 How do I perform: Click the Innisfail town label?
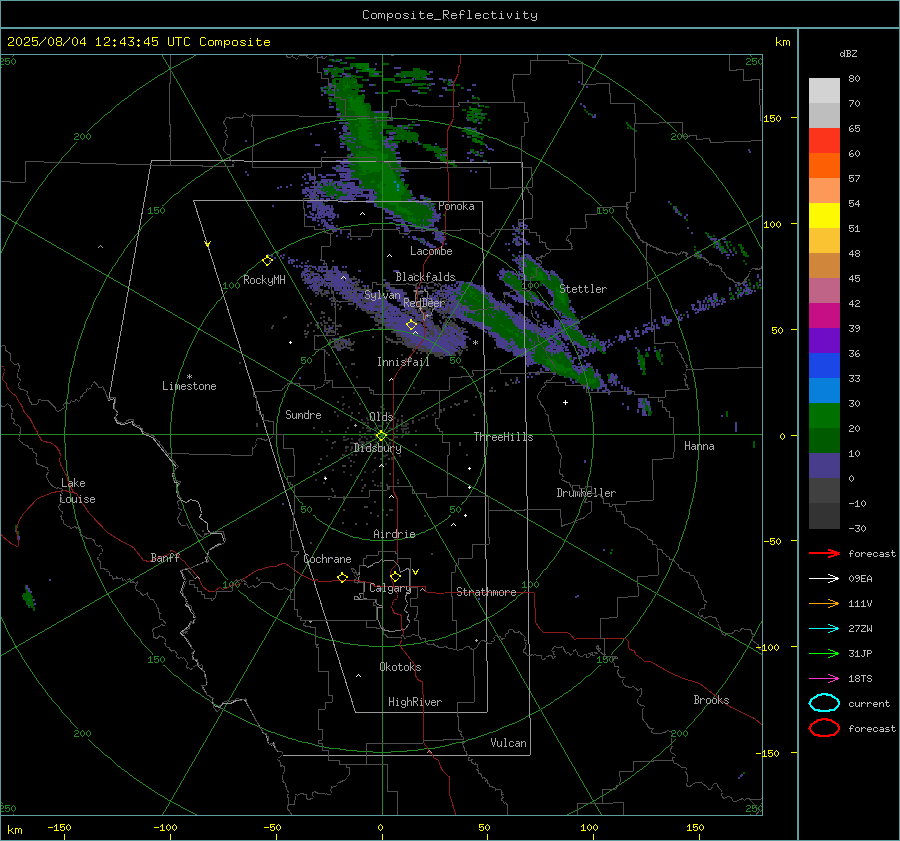[x=403, y=362]
